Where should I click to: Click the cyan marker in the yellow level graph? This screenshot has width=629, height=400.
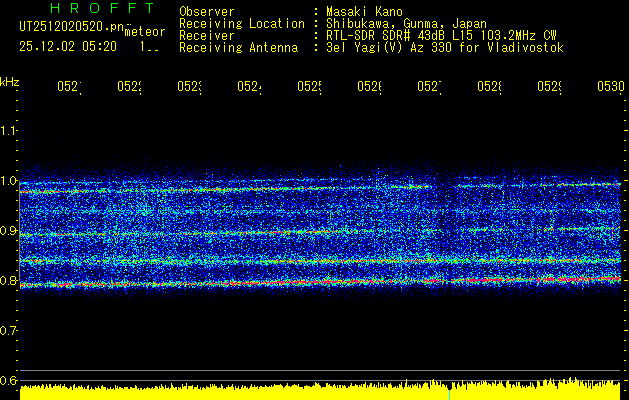pyautogui.click(x=449, y=394)
